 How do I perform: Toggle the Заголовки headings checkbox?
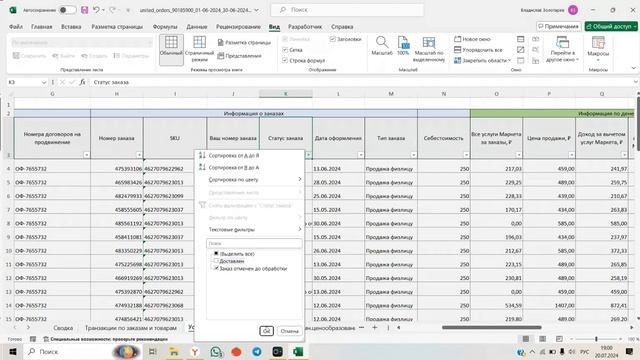(333, 39)
